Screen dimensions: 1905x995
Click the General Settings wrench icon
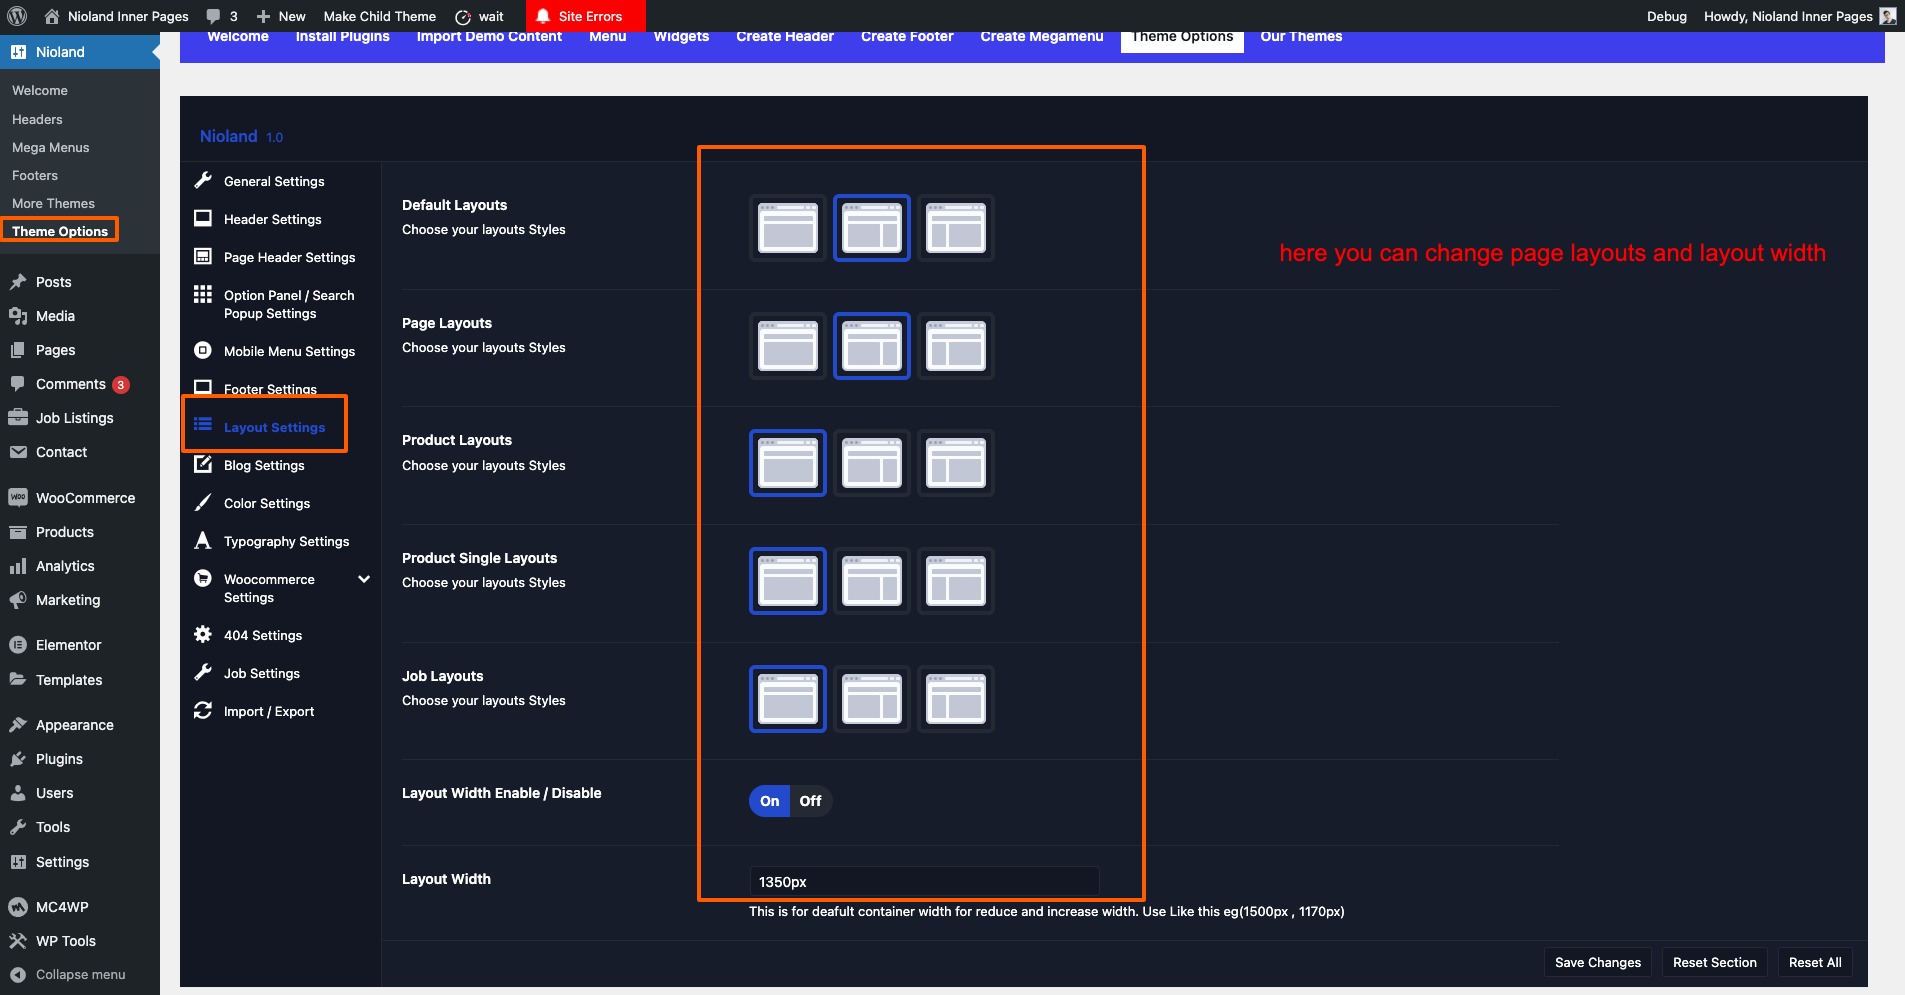click(203, 180)
